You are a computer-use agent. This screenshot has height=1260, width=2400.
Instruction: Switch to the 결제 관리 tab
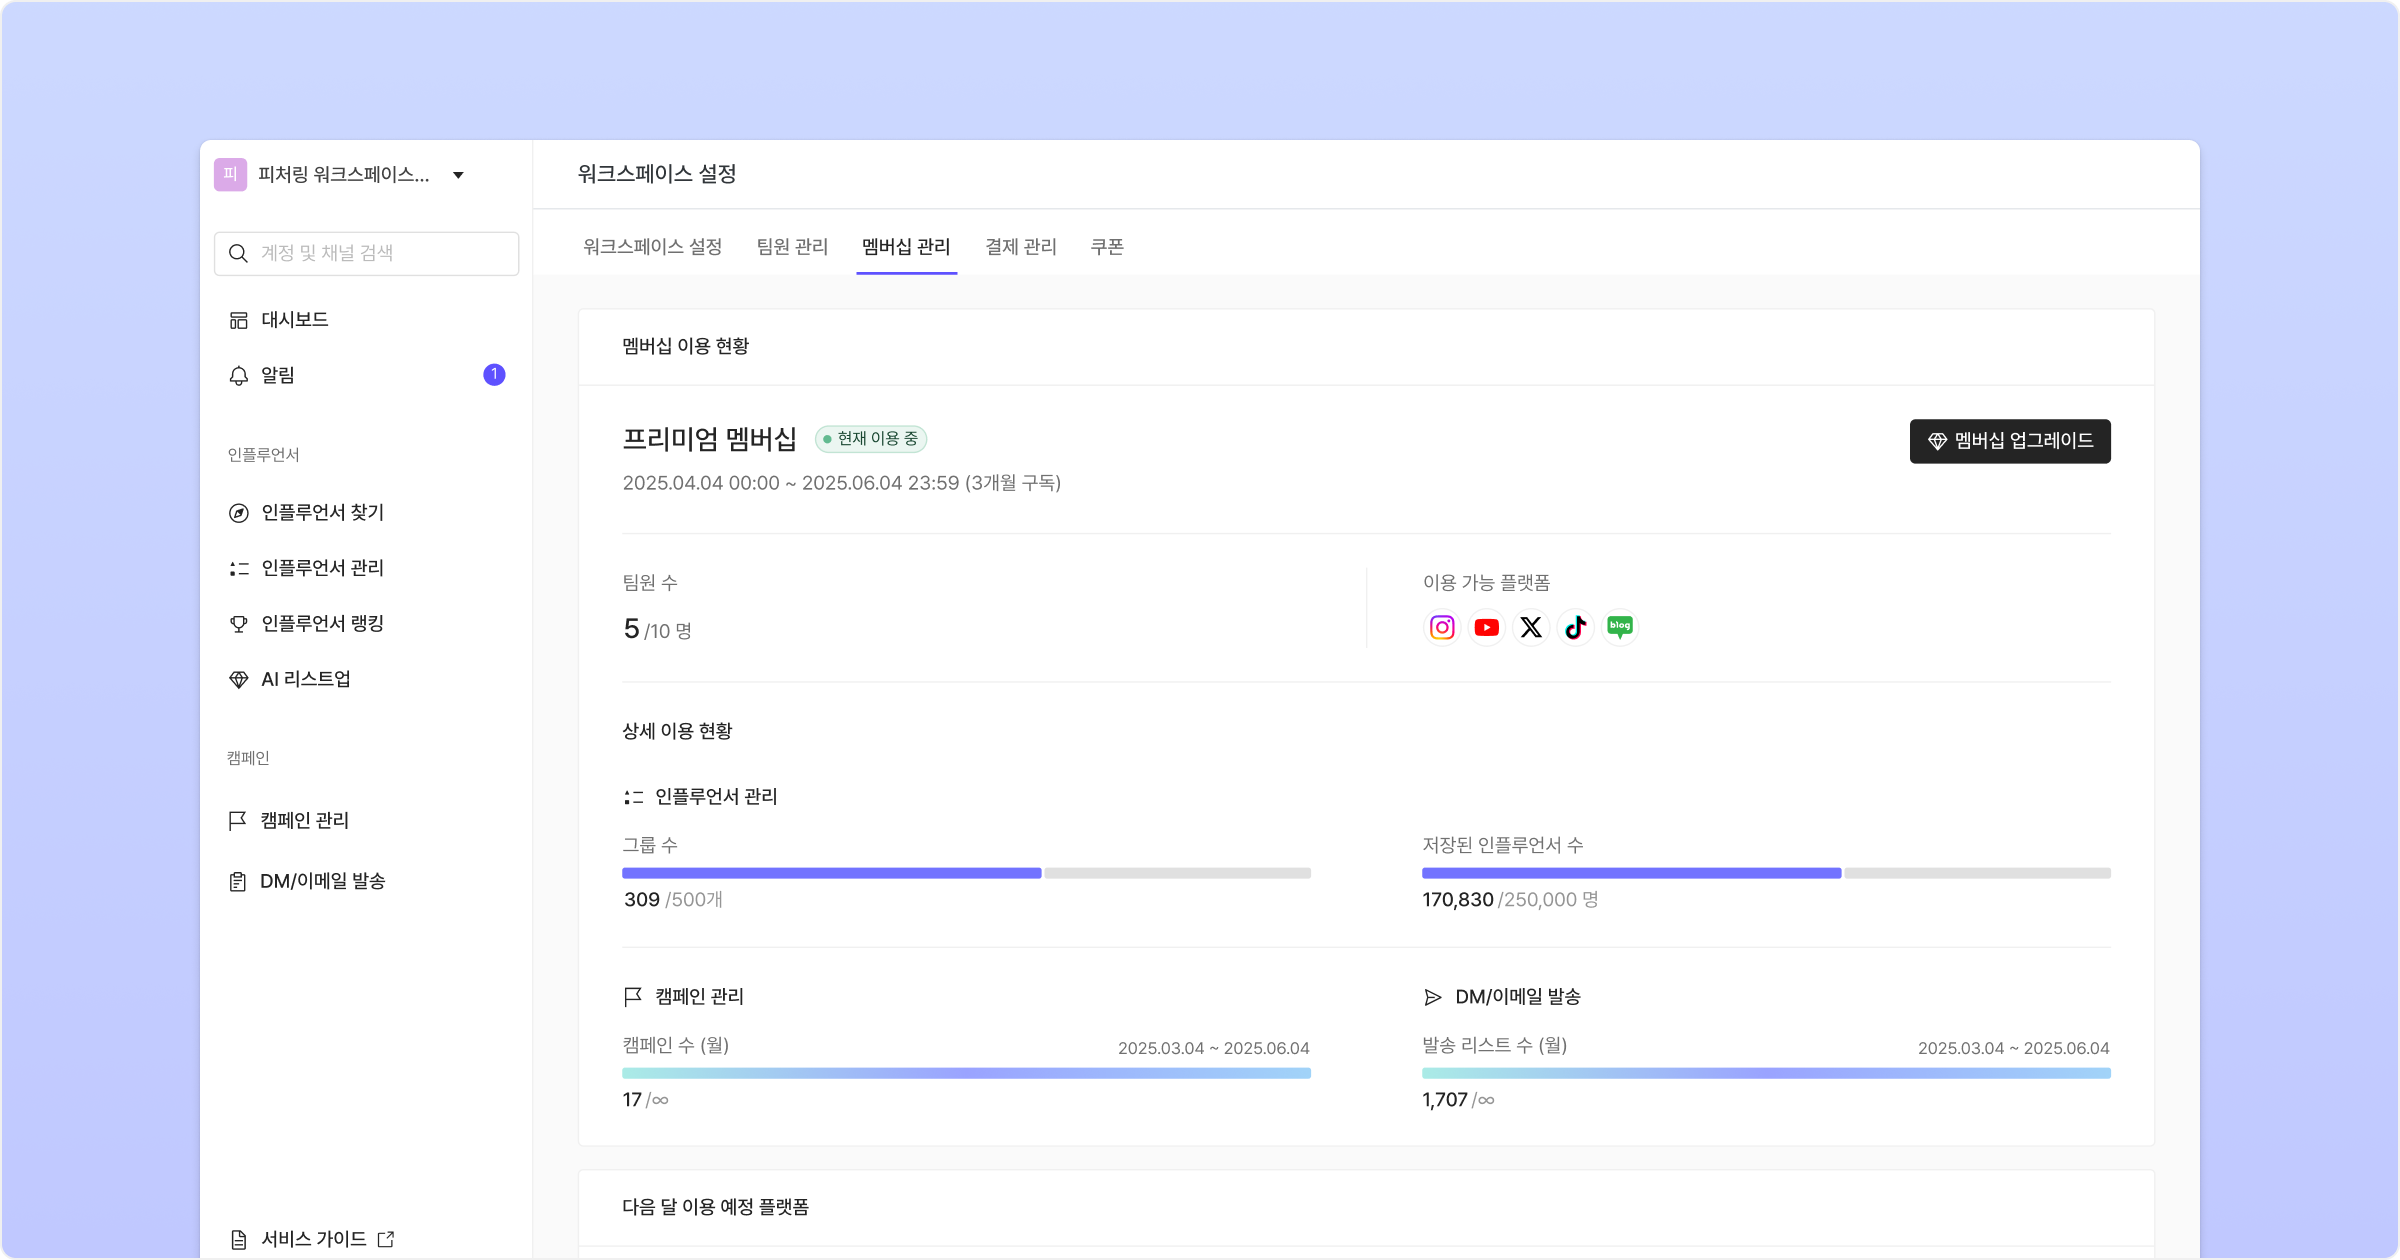[1020, 246]
